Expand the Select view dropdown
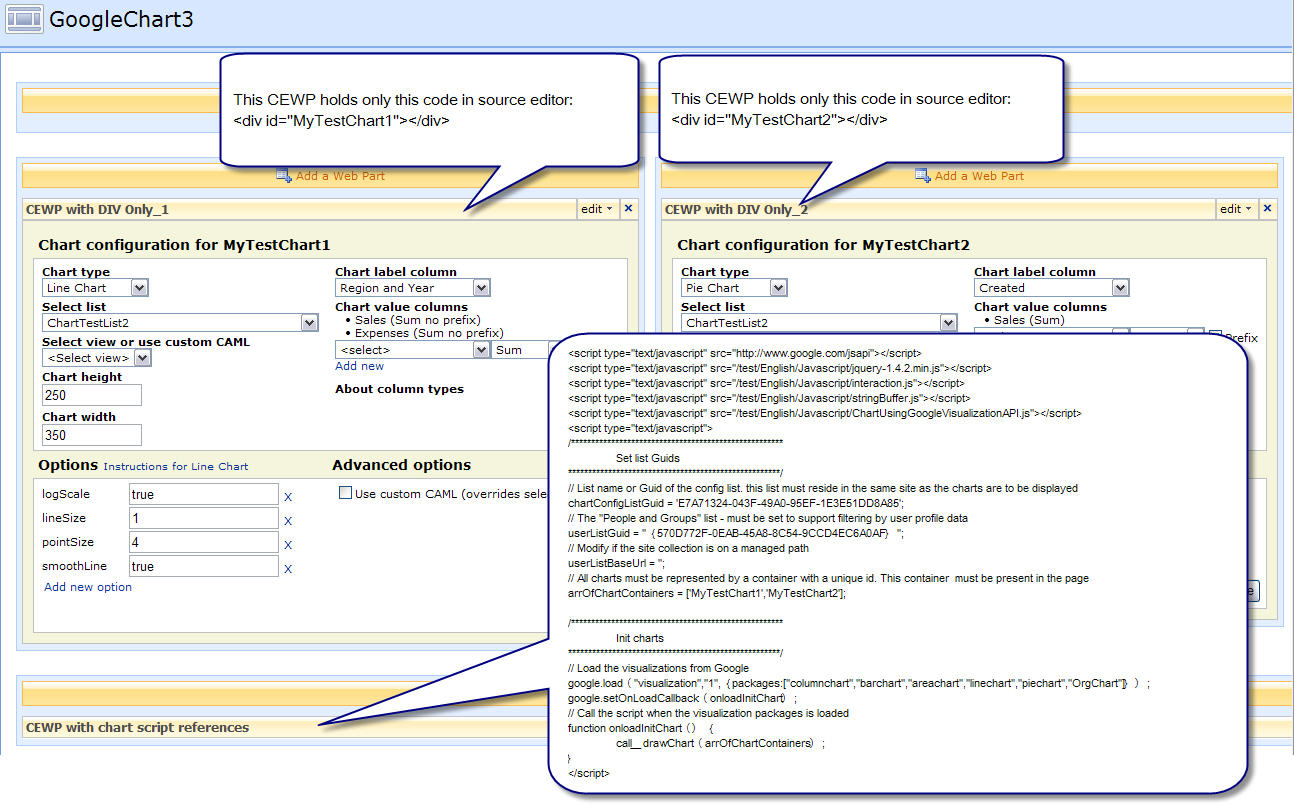Screen dimensions: 1294x804 pos(143,358)
